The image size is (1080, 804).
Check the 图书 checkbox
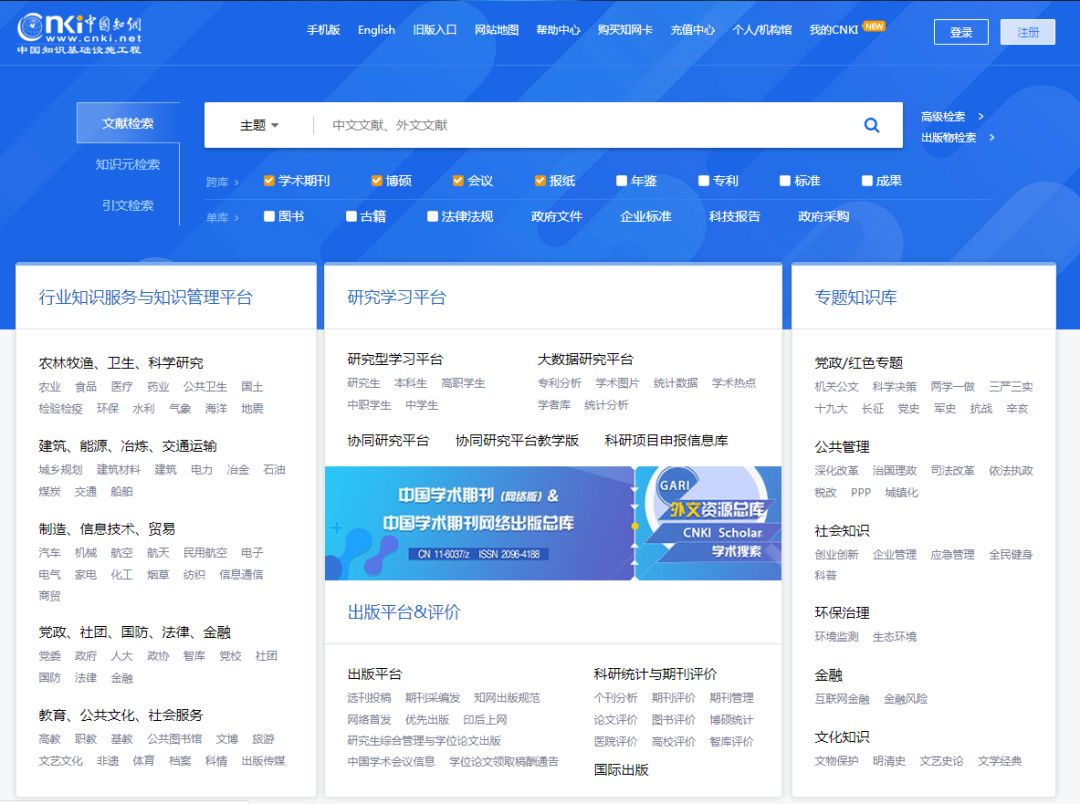[x=269, y=216]
